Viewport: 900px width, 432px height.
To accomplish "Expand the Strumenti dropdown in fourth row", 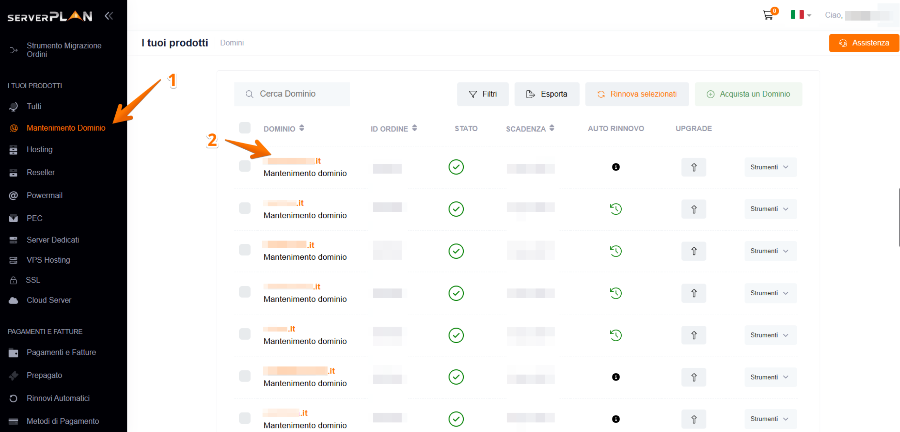I will click(x=770, y=293).
